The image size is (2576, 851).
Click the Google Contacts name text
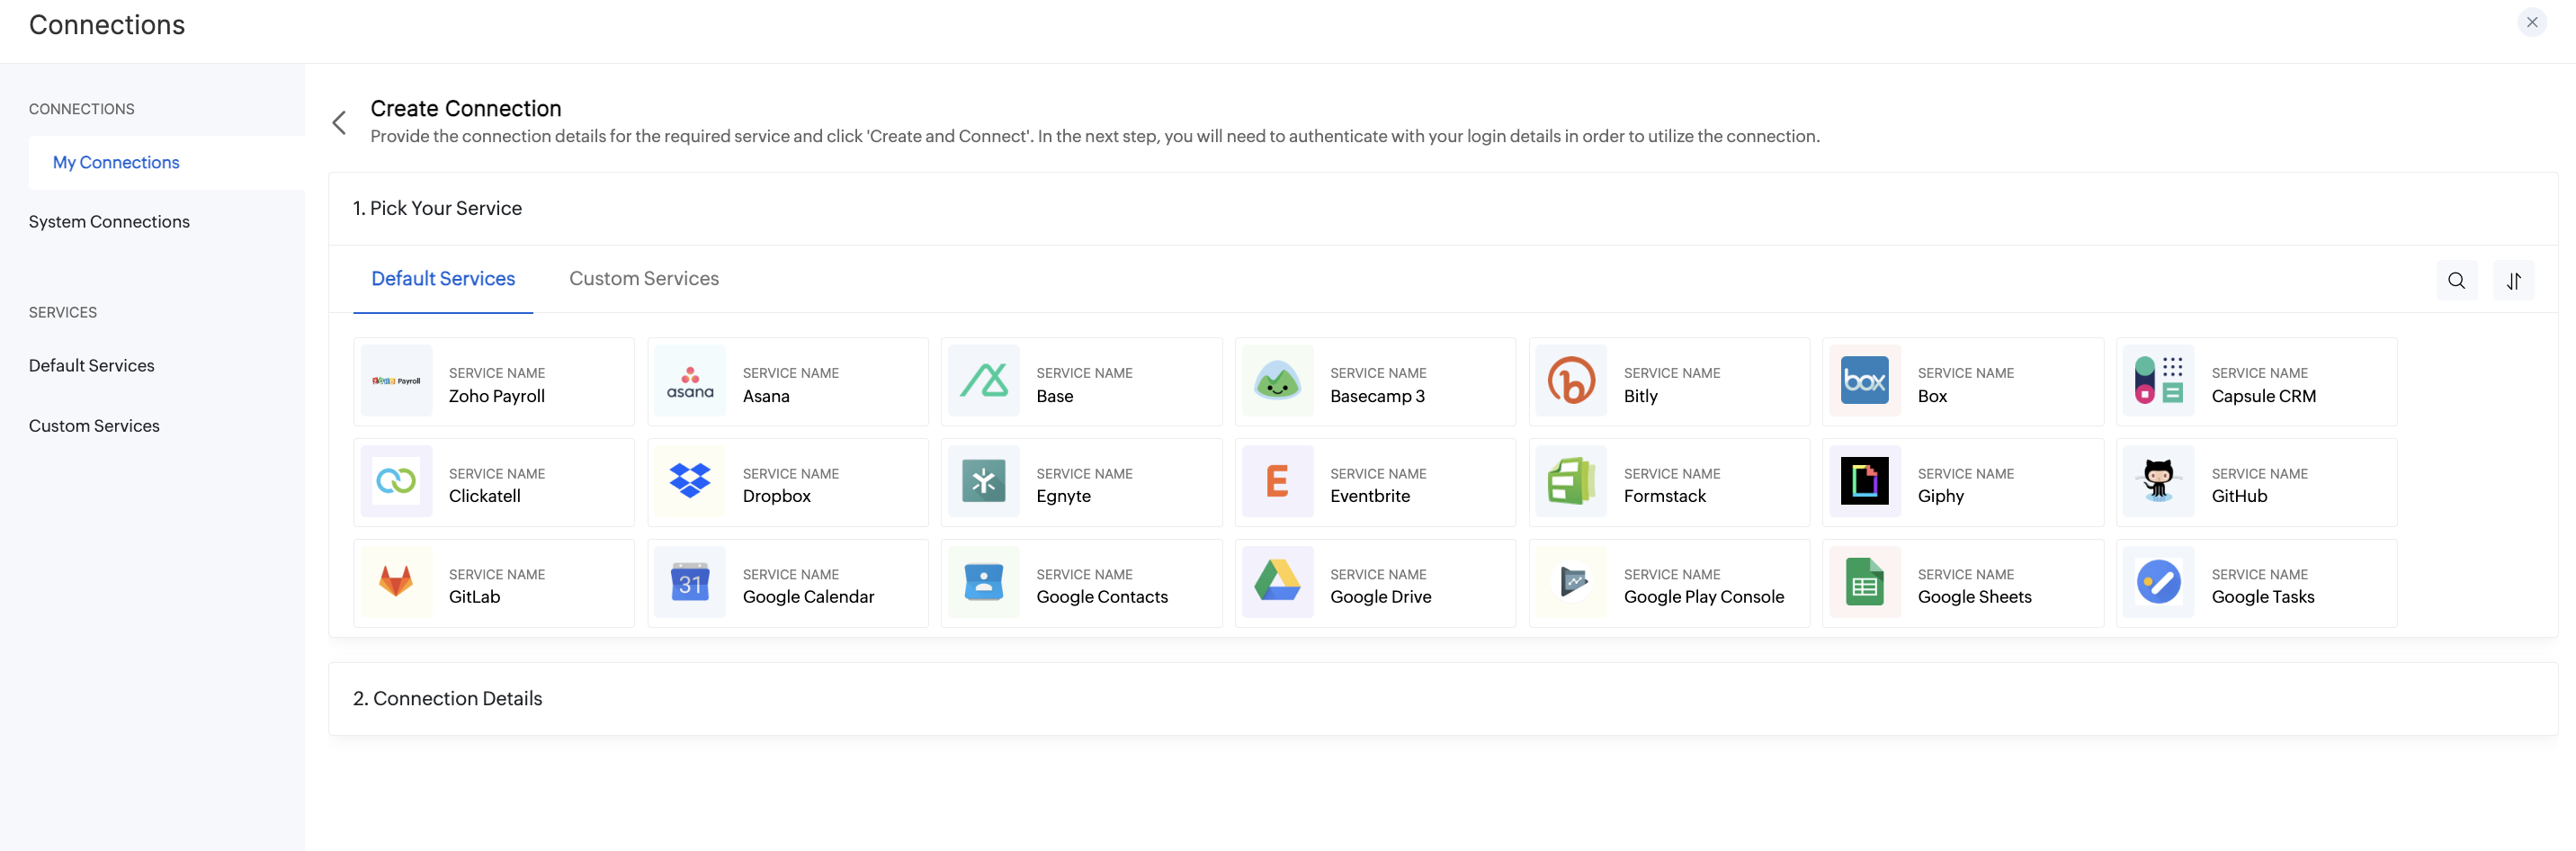(1102, 597)
